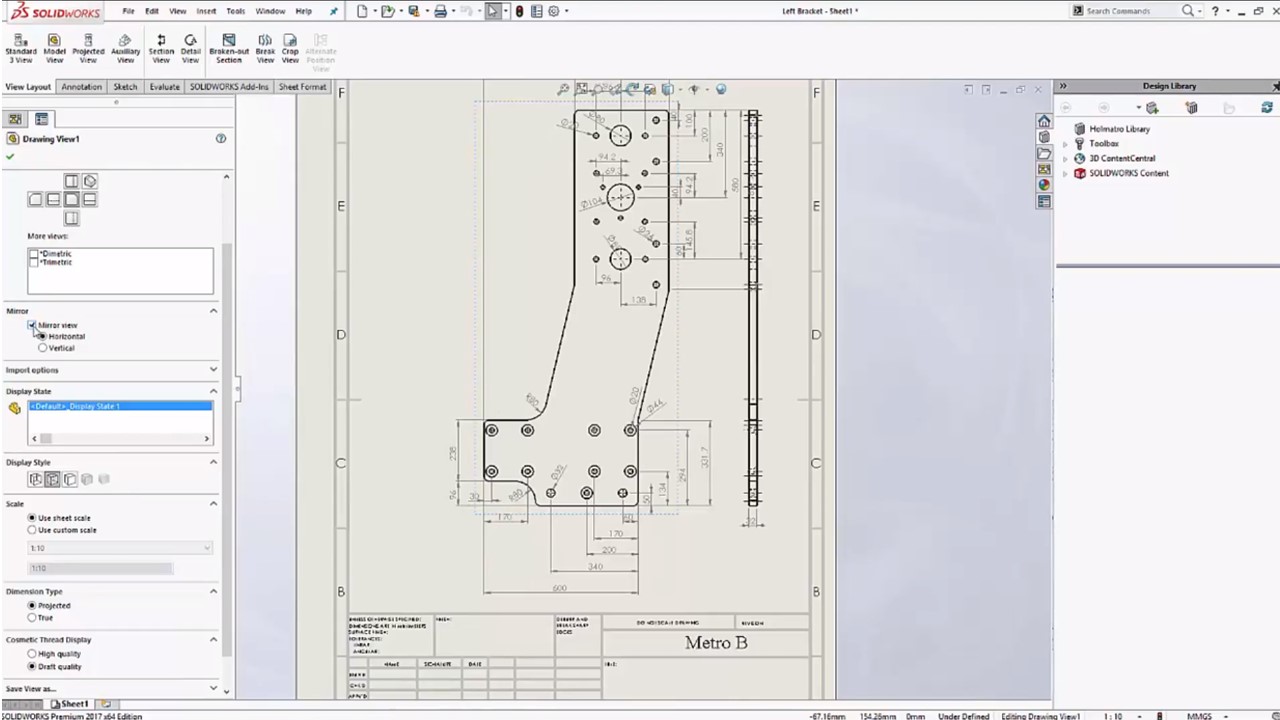Screen dimensions: 1280x720
Task: Expand the SOLIDWORKS Content tree node
Action: pyautogui.click(x=1066, y=173)
